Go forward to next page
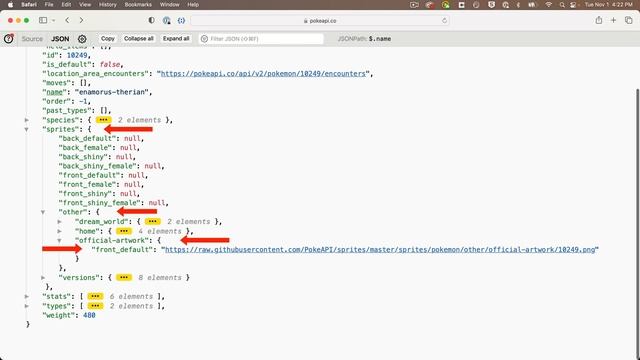This screenshot has width=640, height=360. tap(81, 20)
